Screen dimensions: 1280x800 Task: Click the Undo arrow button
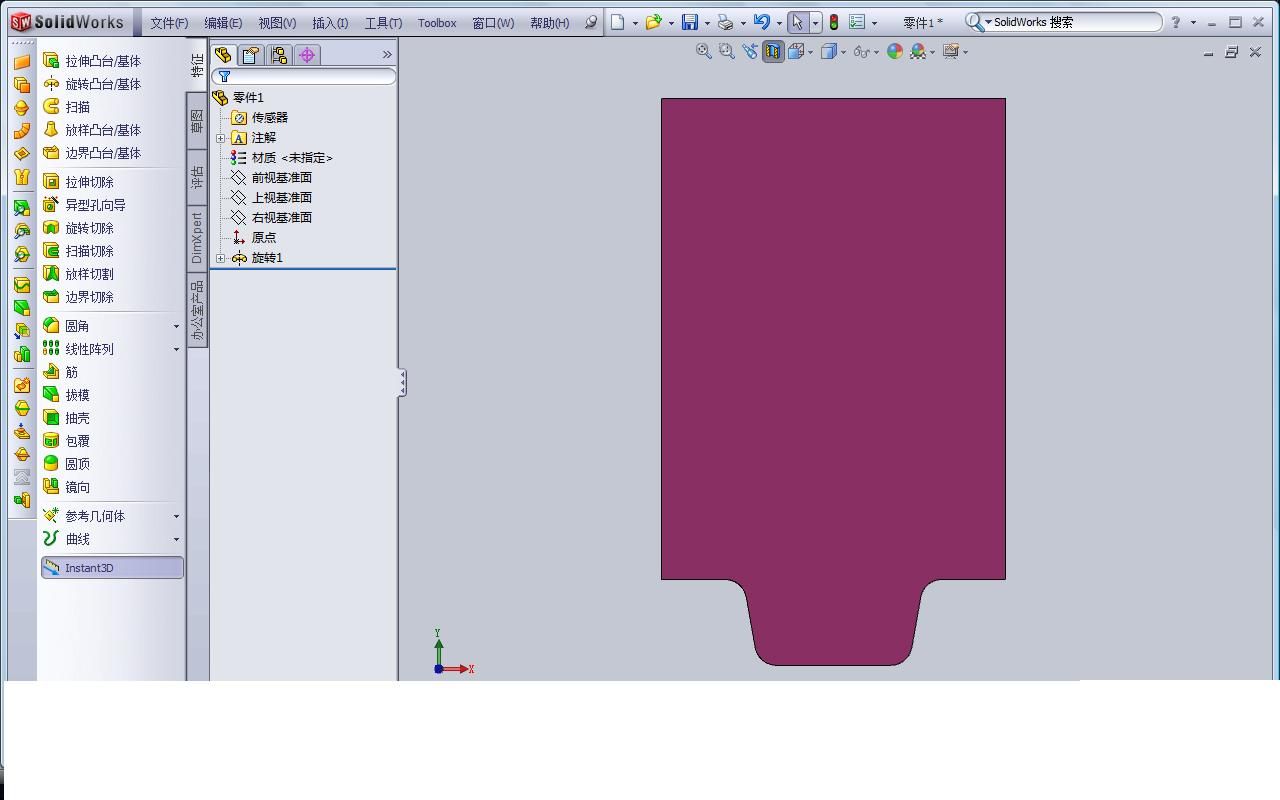(x=762, y=22)
